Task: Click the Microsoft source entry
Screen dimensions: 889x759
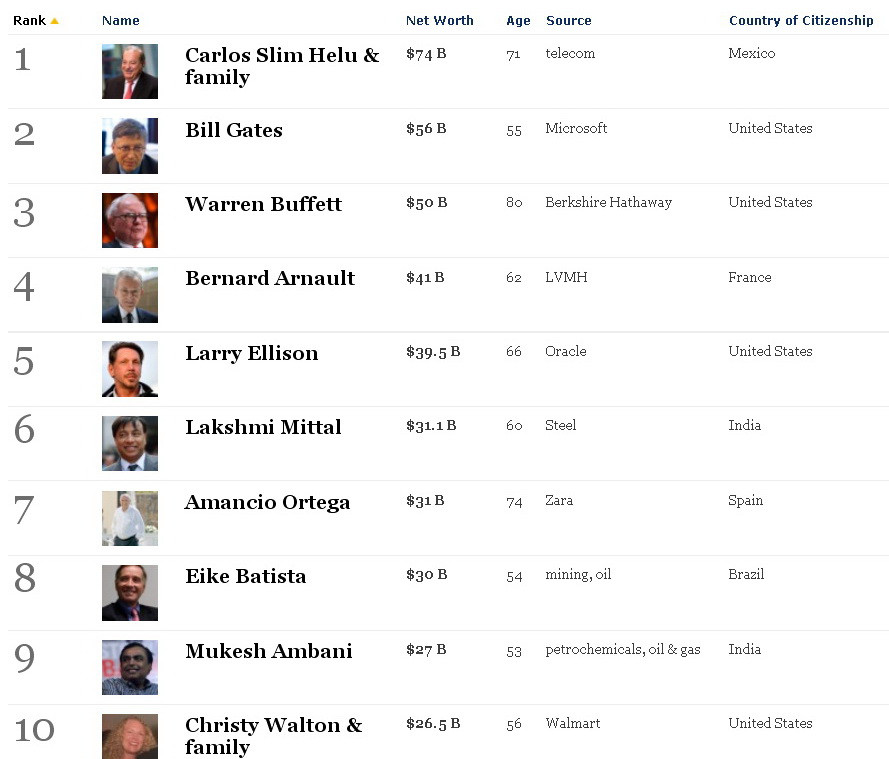Action: (576, 128)
